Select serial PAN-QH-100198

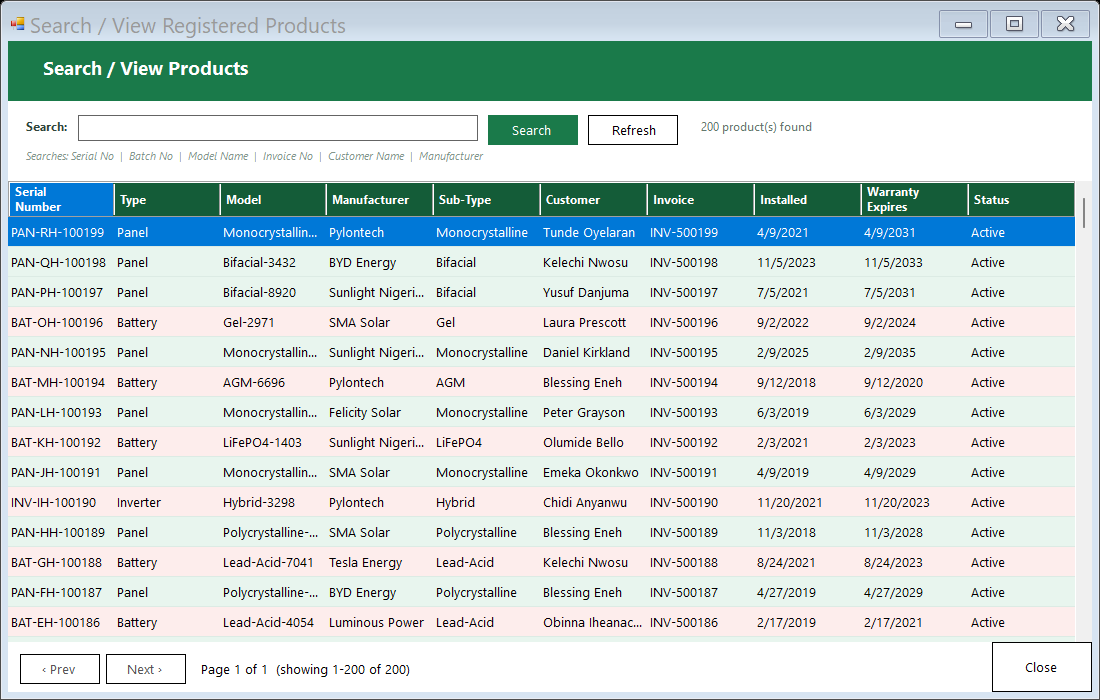[58, 262]
